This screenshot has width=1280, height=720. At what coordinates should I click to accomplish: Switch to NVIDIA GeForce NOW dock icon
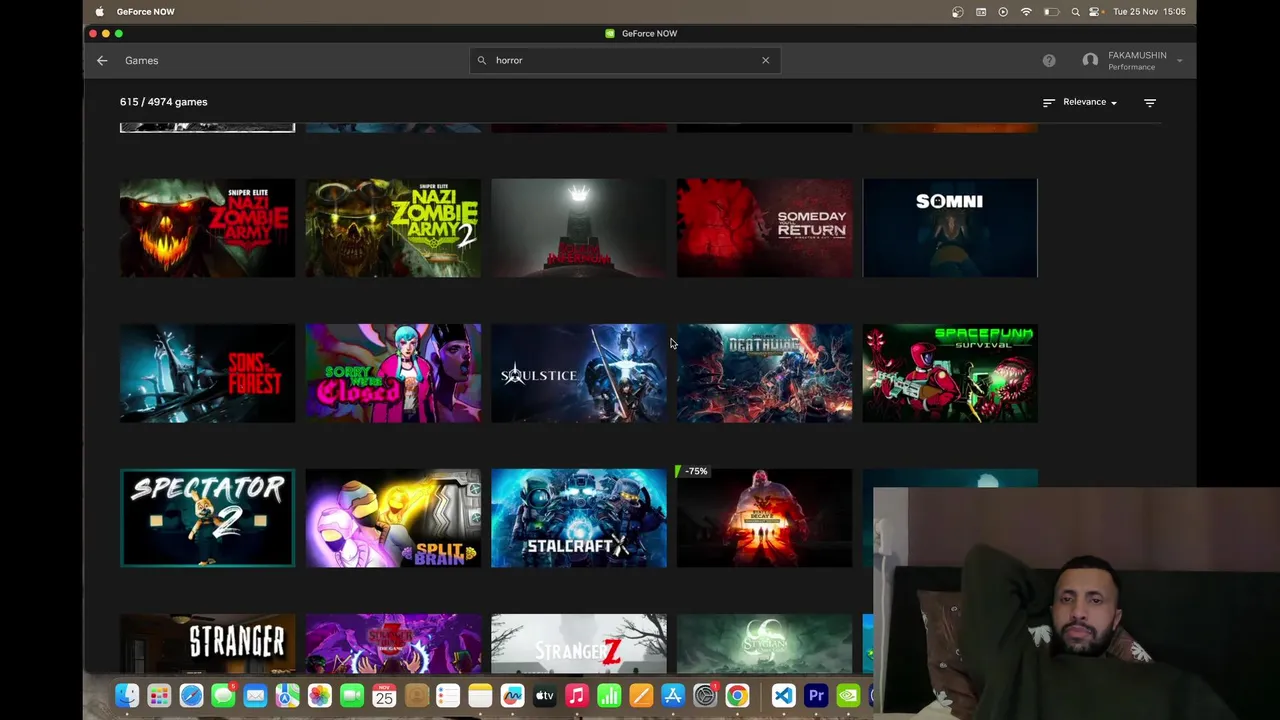pos(848,696)
